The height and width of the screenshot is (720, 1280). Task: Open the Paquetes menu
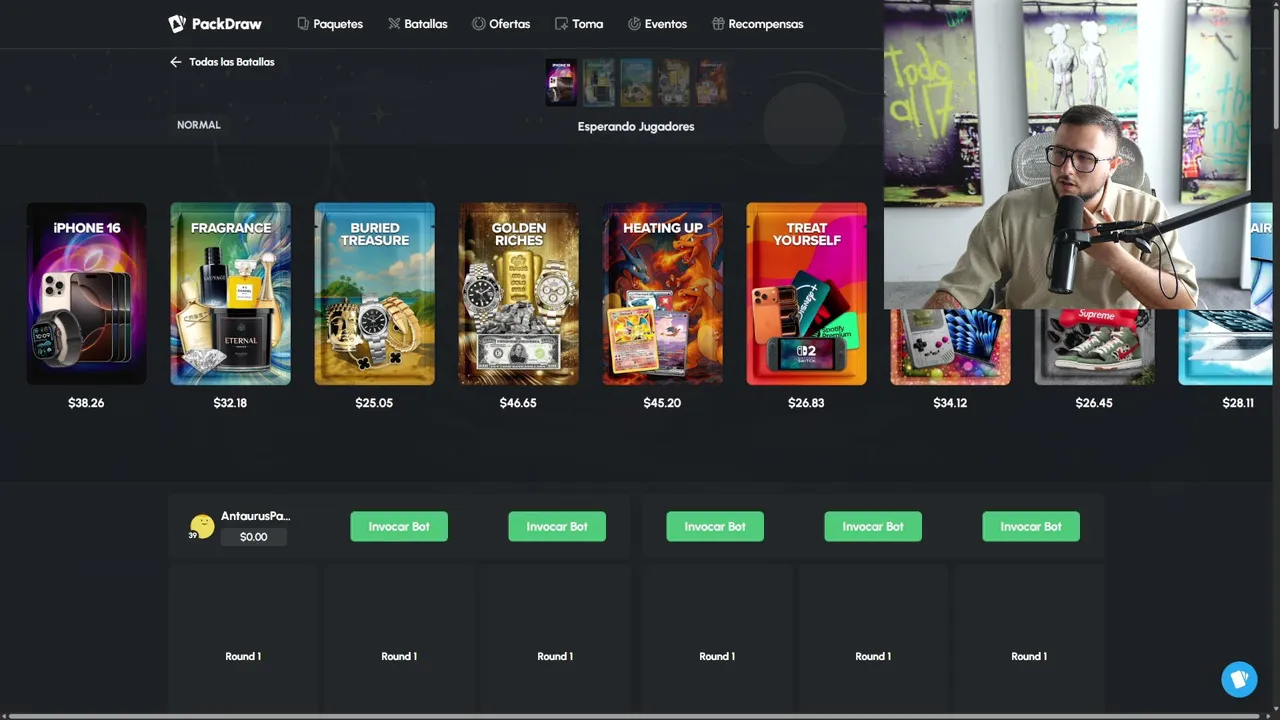coord(330,24)
